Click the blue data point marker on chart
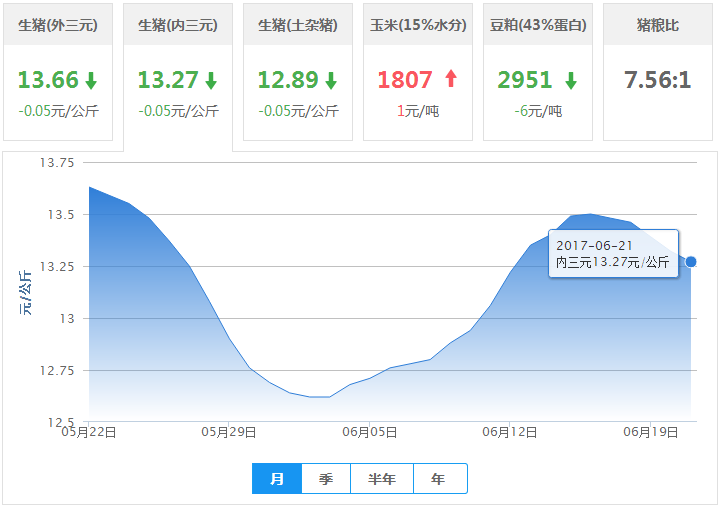This screenshot has width=723, height=510. (691, 262)
